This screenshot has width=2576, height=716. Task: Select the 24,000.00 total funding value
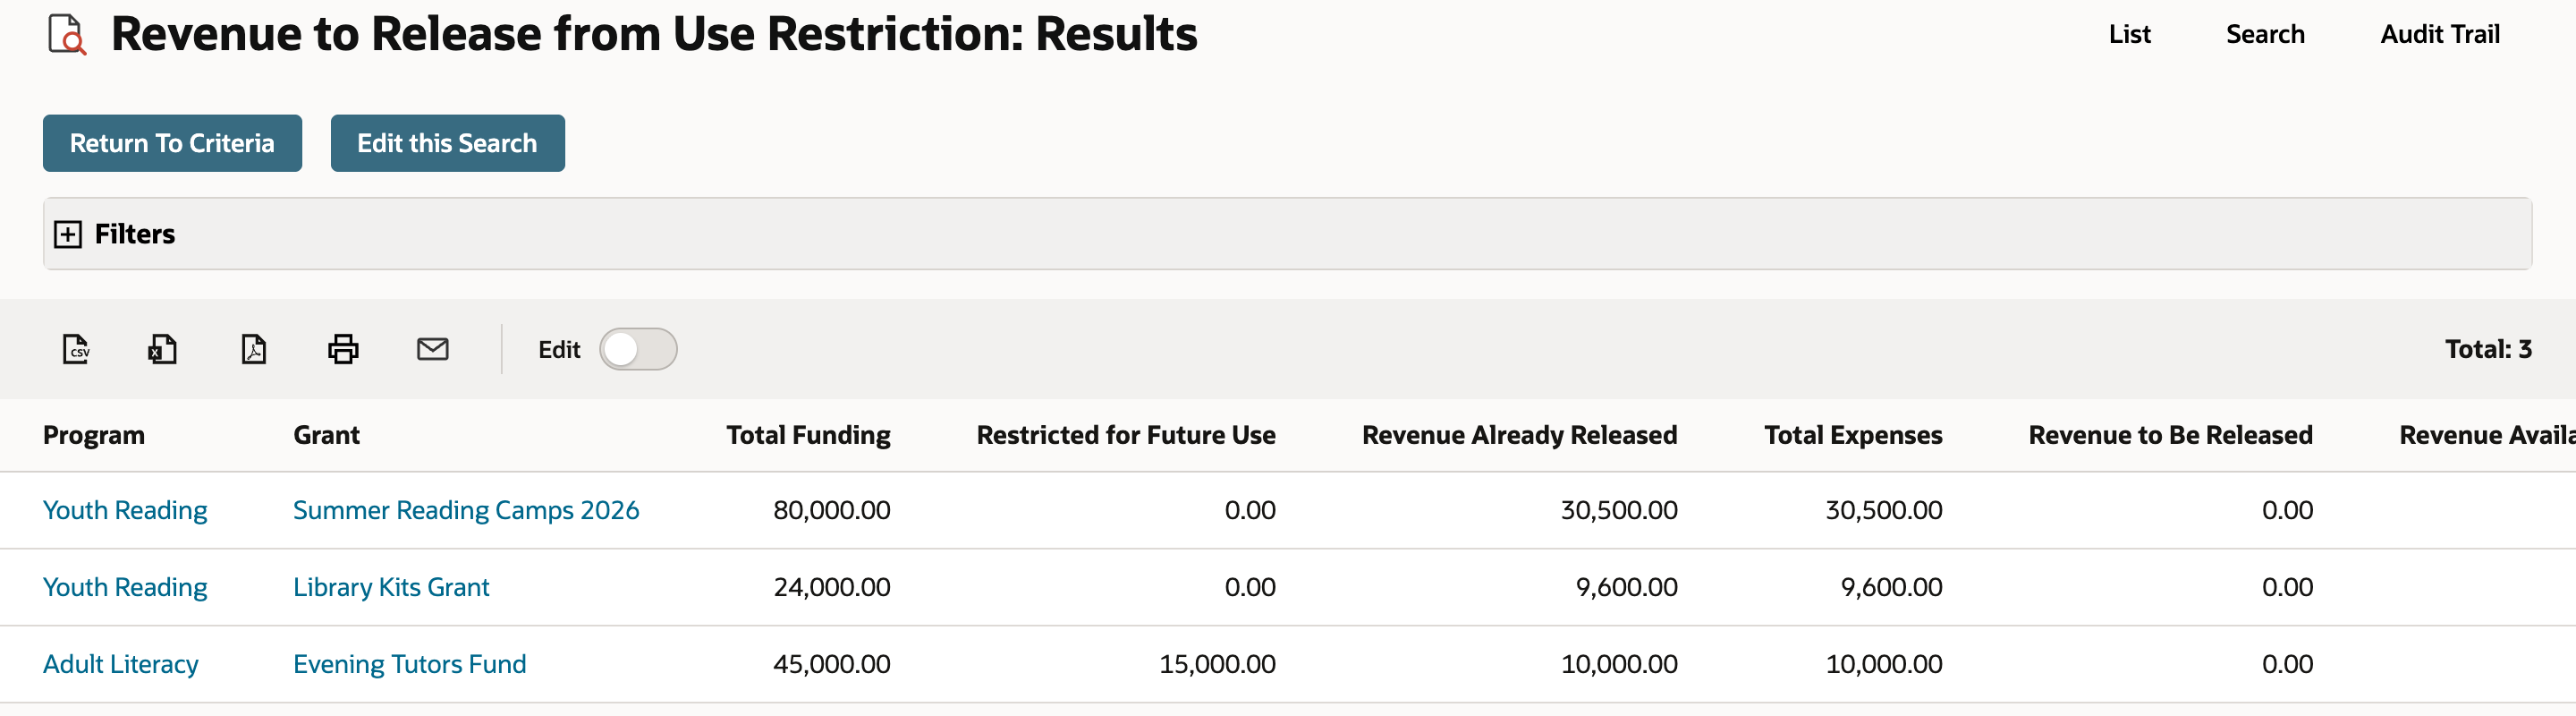(832, 587)
